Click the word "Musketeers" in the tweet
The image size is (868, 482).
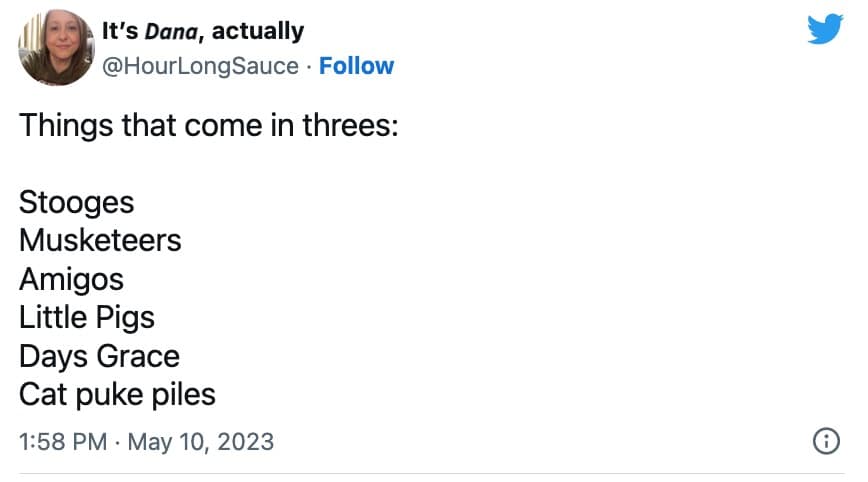[x=100, y=241]
